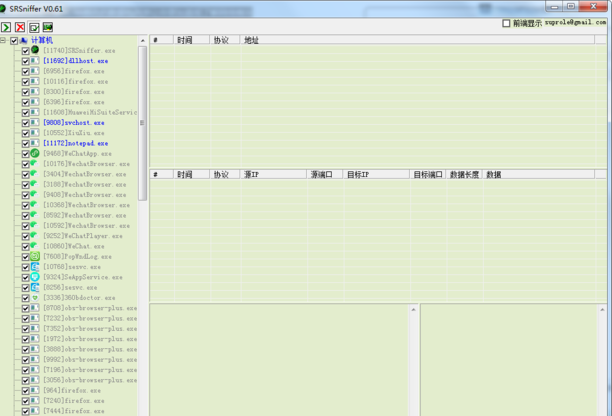Click 时间 column header in upper table

coord(192,40)
